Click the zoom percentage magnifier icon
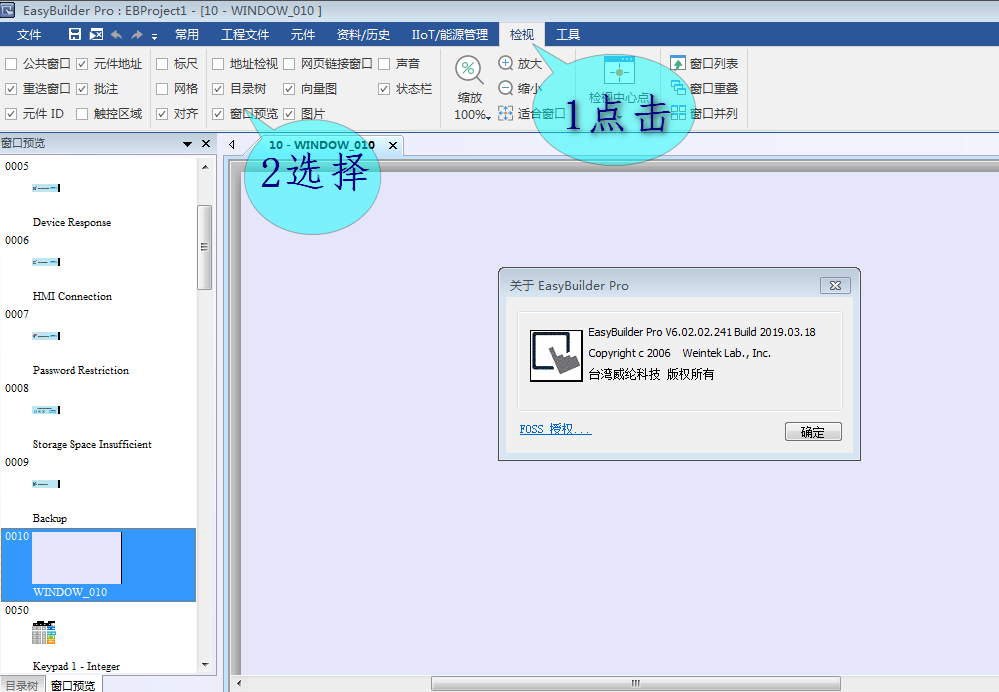999x692 pixels. pos(469,70)
